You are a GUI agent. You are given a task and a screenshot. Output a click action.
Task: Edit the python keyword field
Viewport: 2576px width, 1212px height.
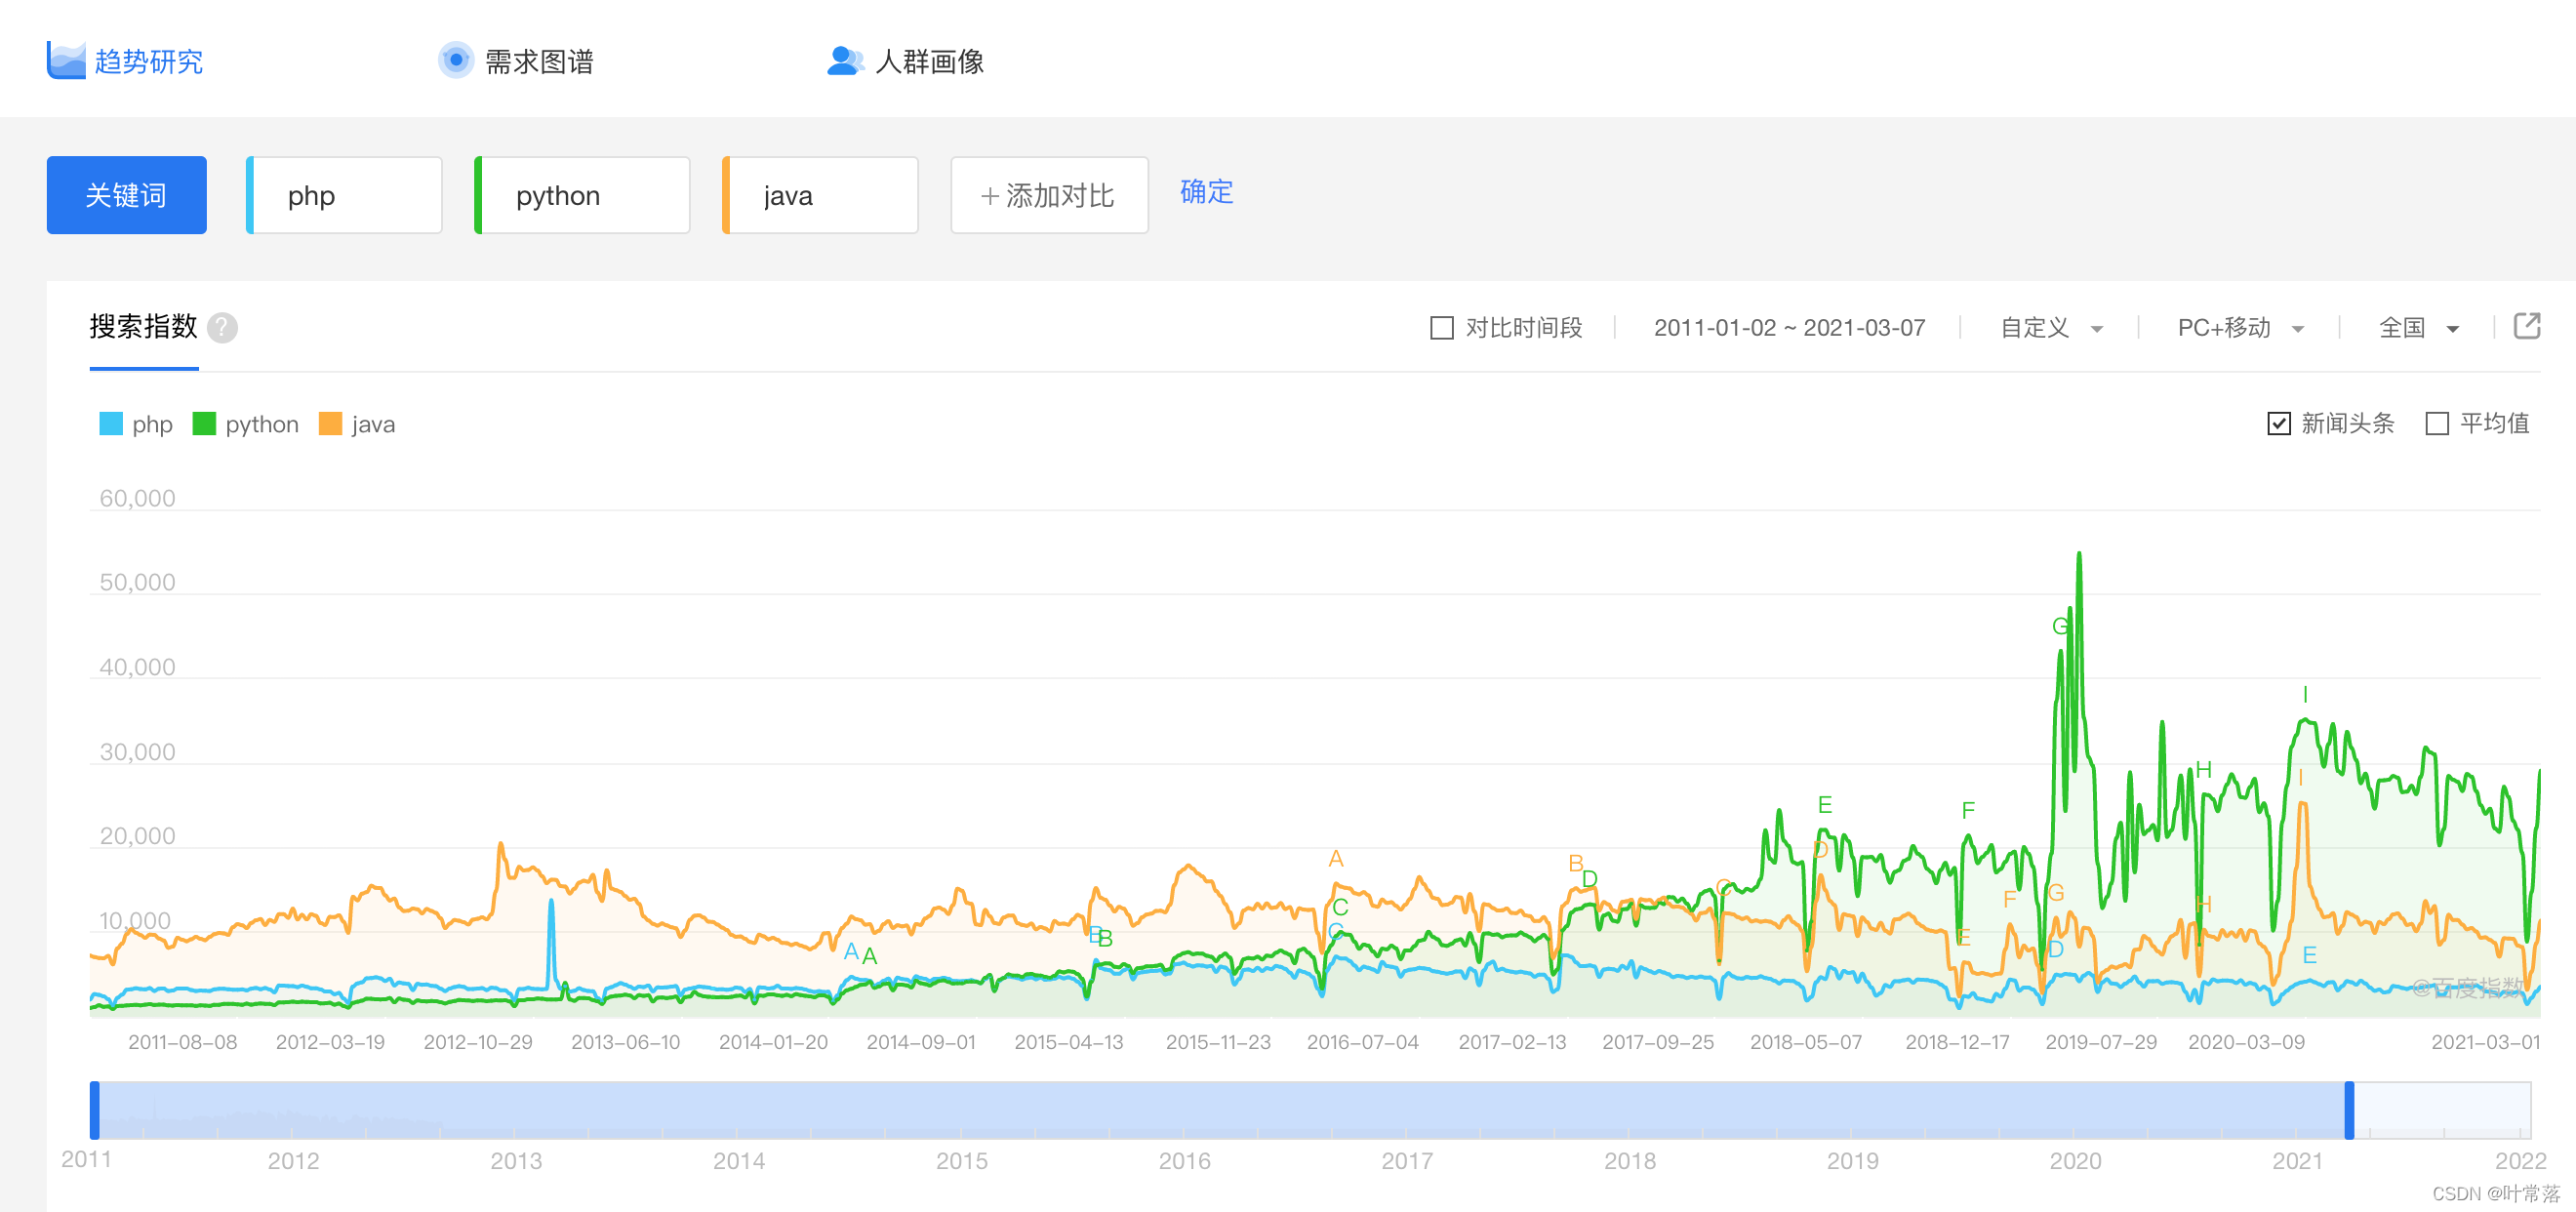(582, 195)
